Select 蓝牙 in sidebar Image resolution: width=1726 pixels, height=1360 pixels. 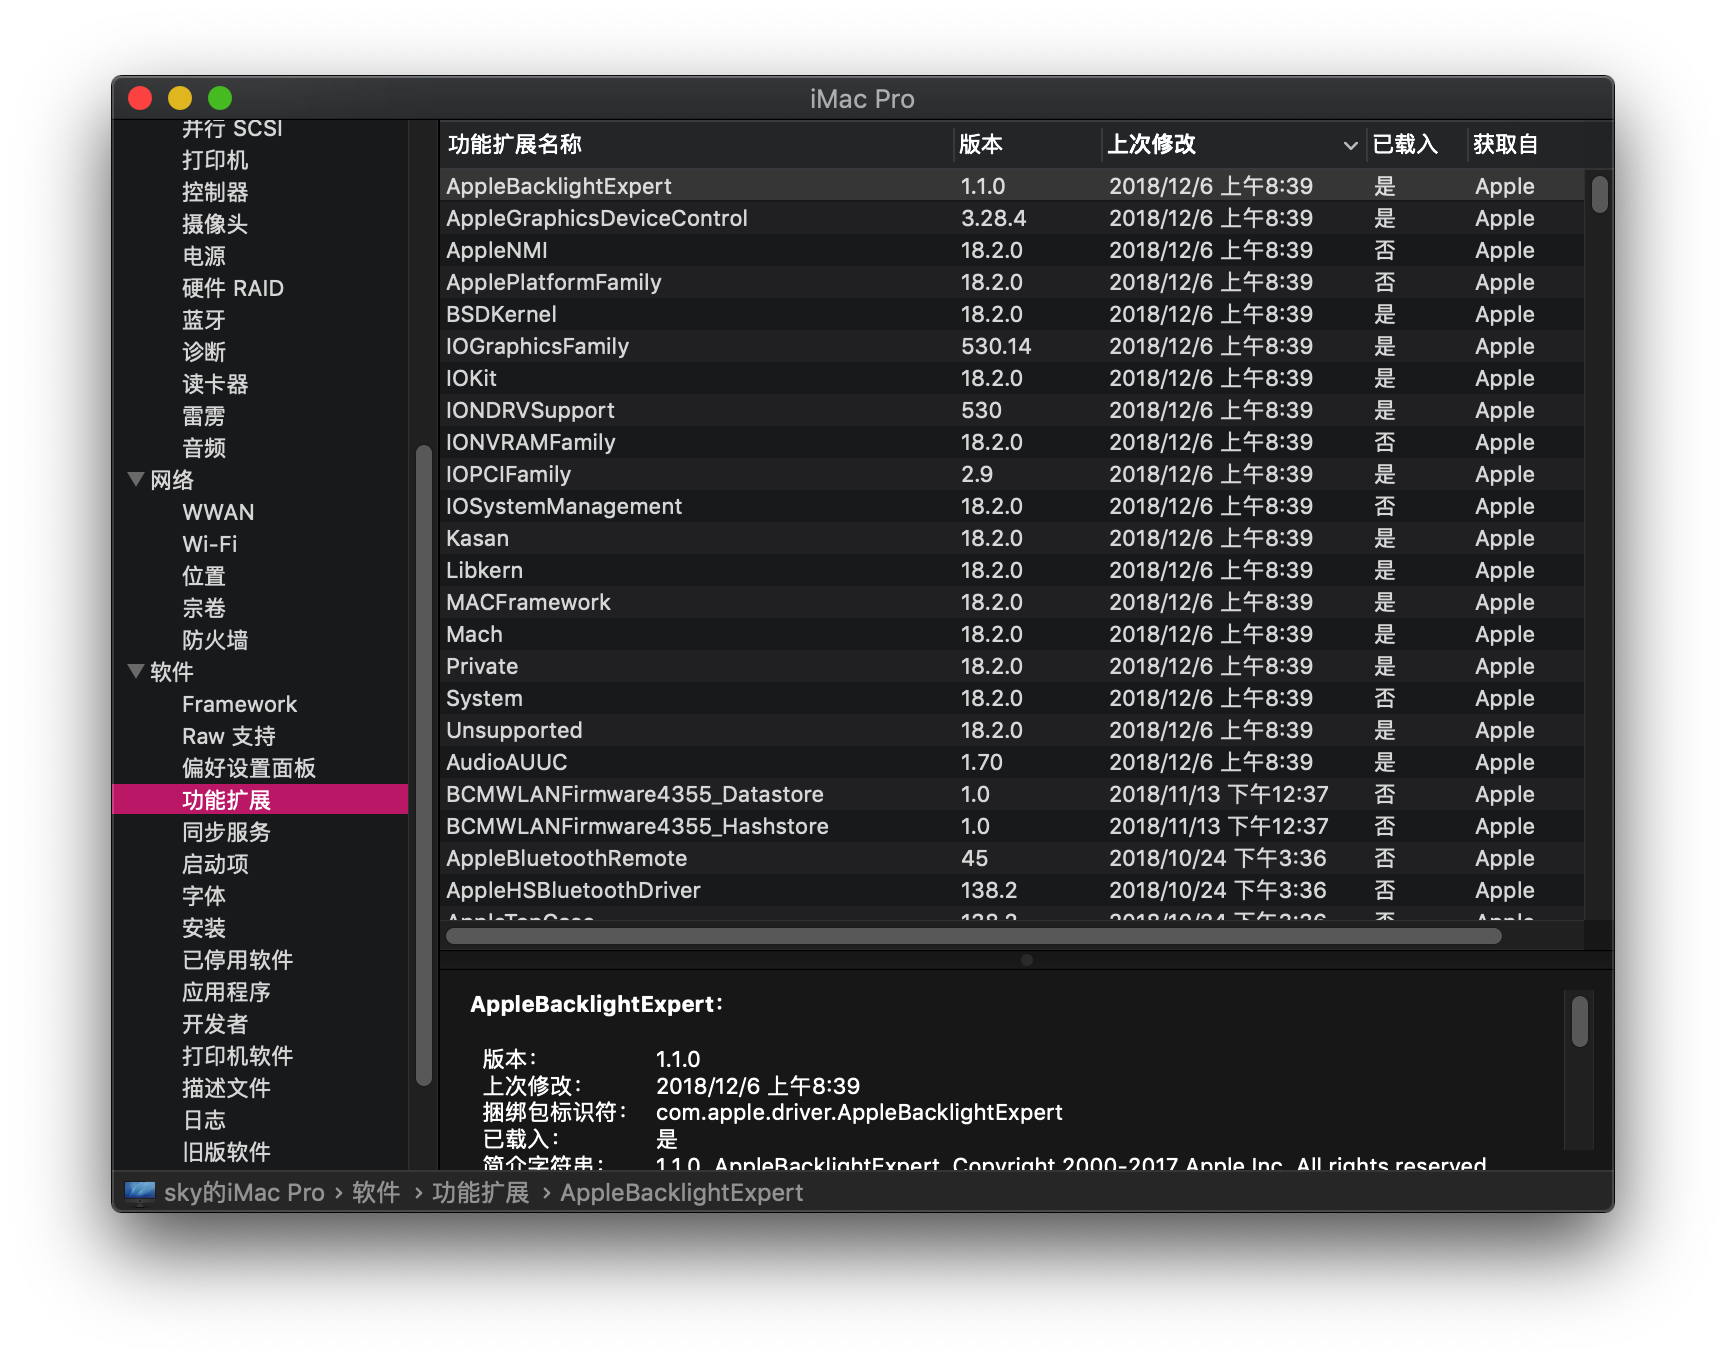click(204, 320)
